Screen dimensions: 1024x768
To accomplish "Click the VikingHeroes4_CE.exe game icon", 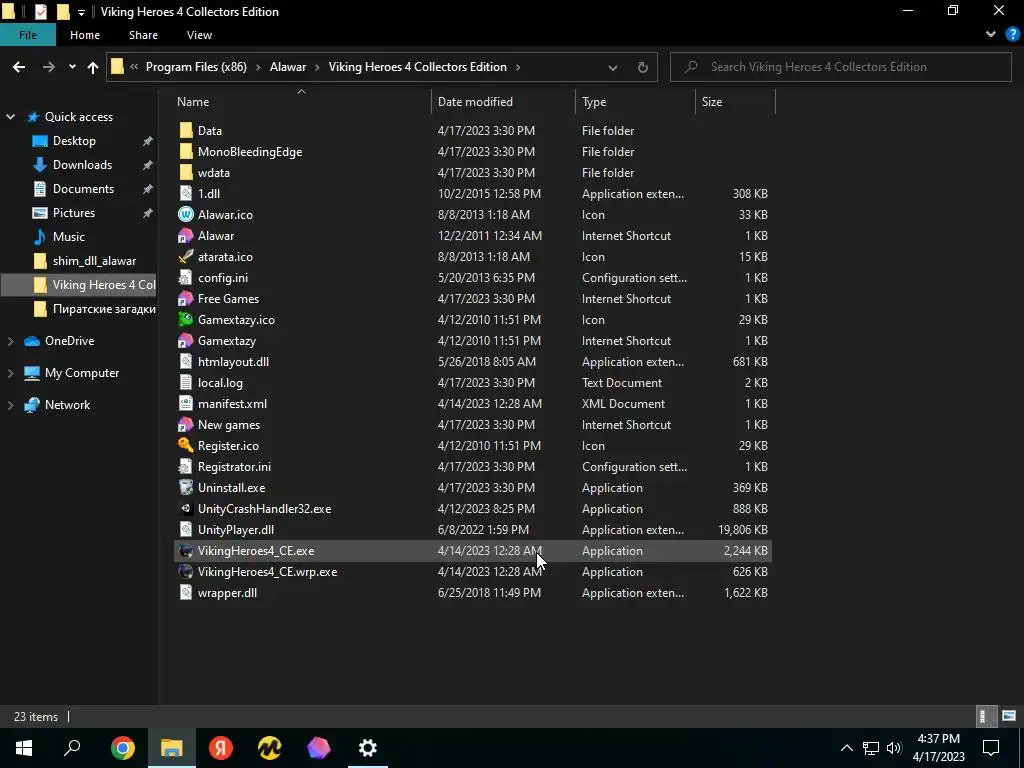I will click(186, 551).
